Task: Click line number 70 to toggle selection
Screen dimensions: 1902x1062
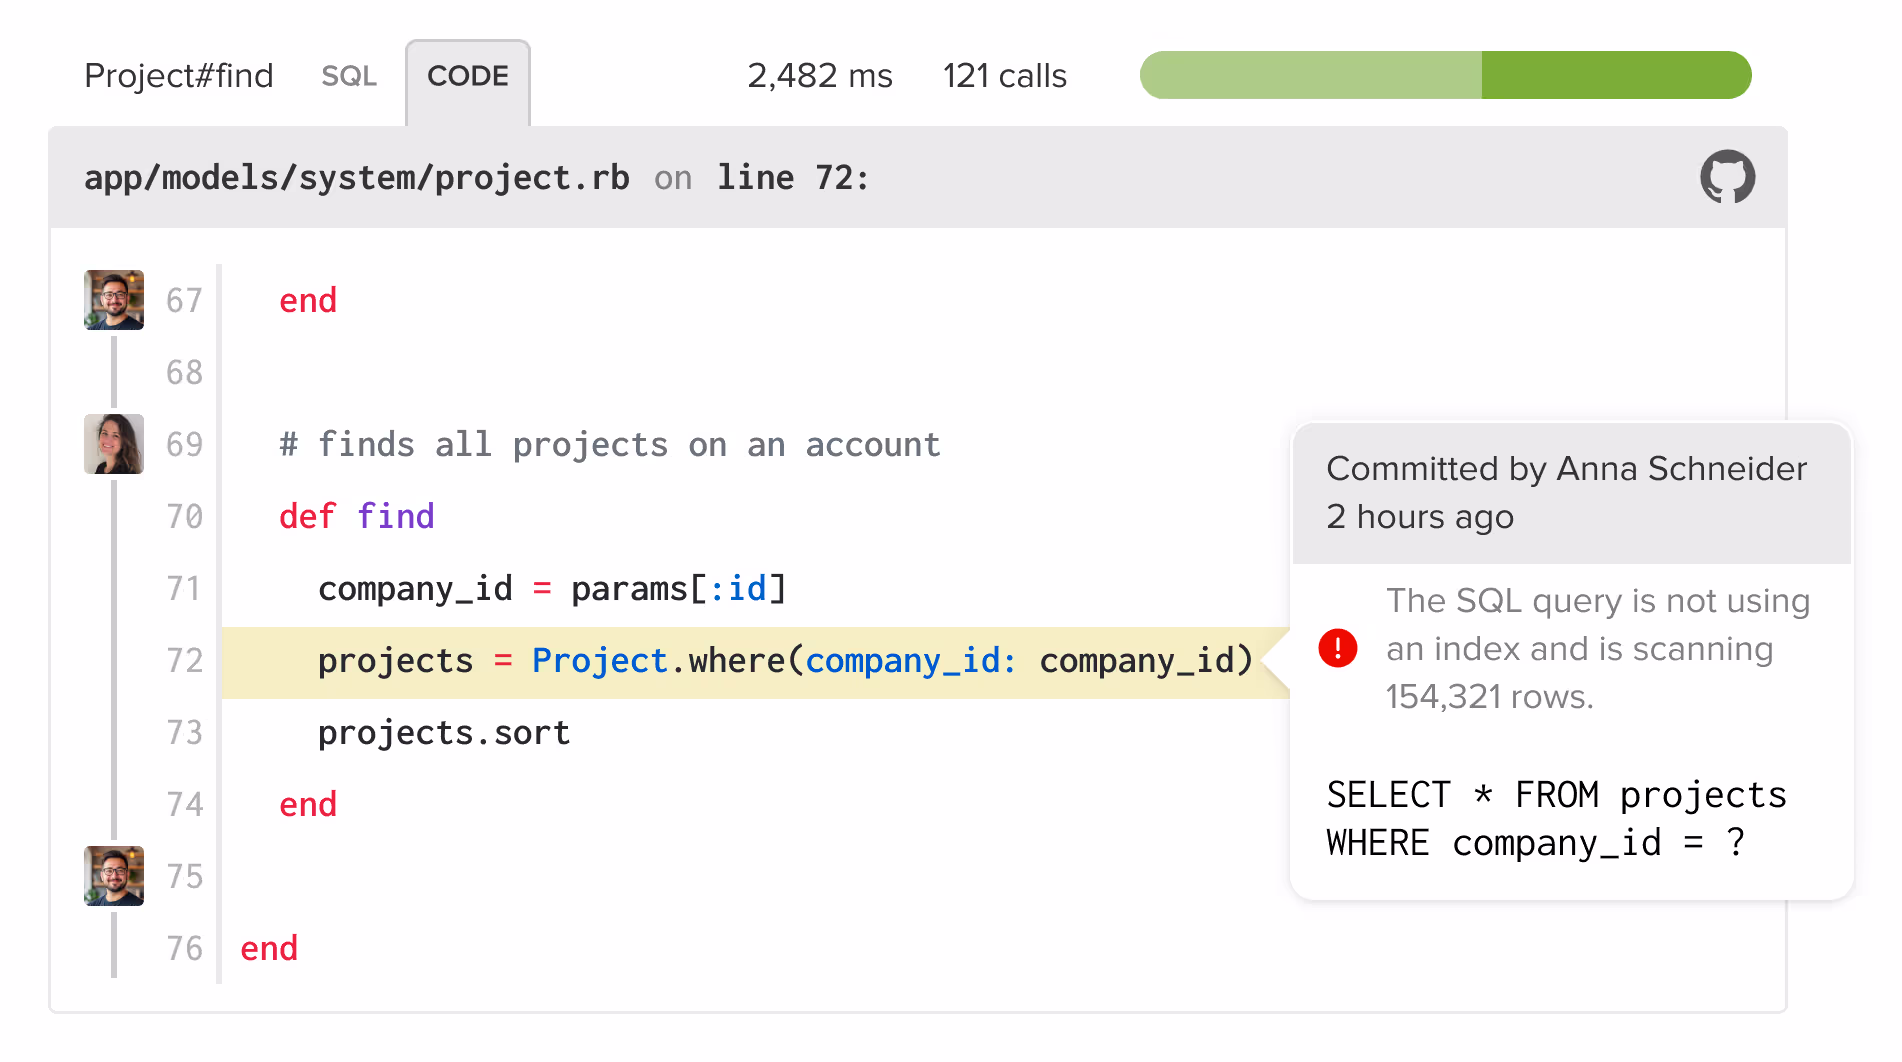Action: 183,516
